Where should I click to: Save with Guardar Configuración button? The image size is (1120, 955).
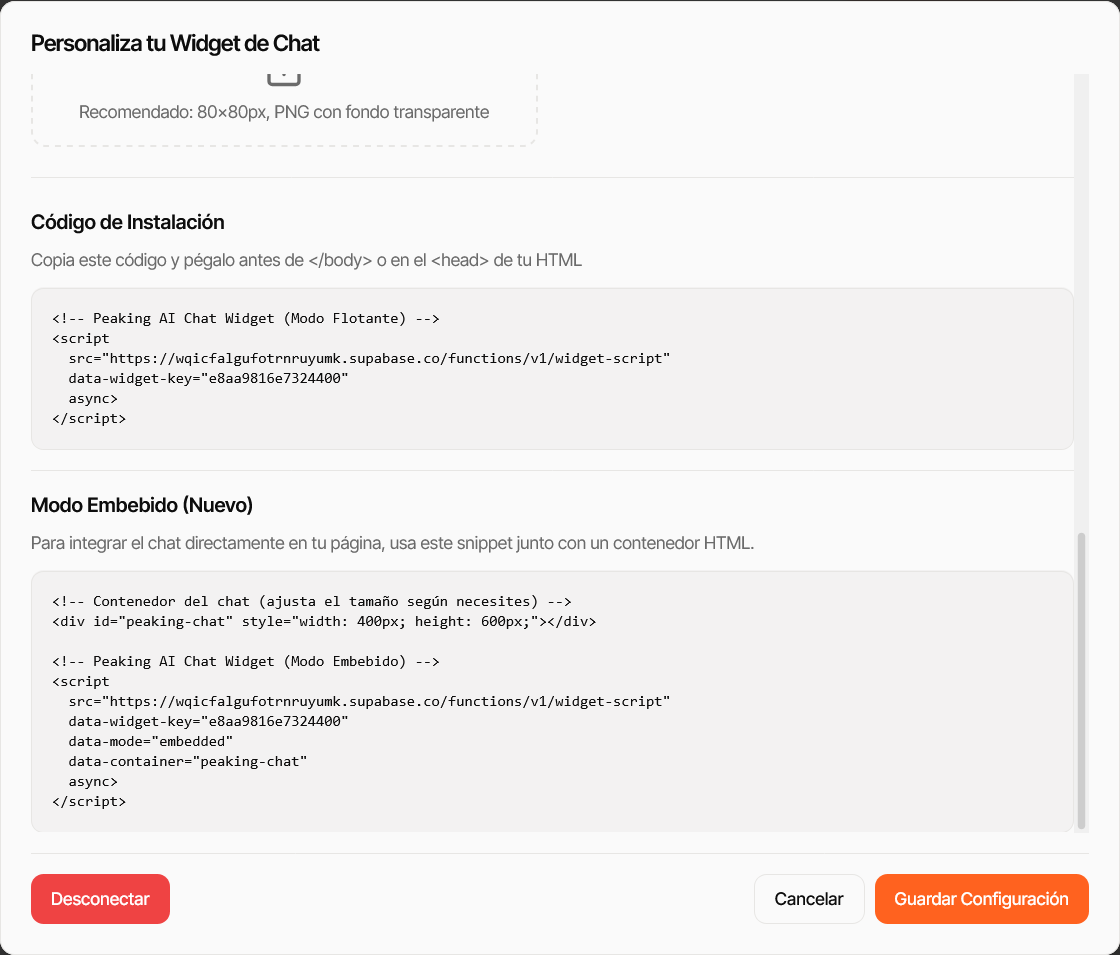981,899
